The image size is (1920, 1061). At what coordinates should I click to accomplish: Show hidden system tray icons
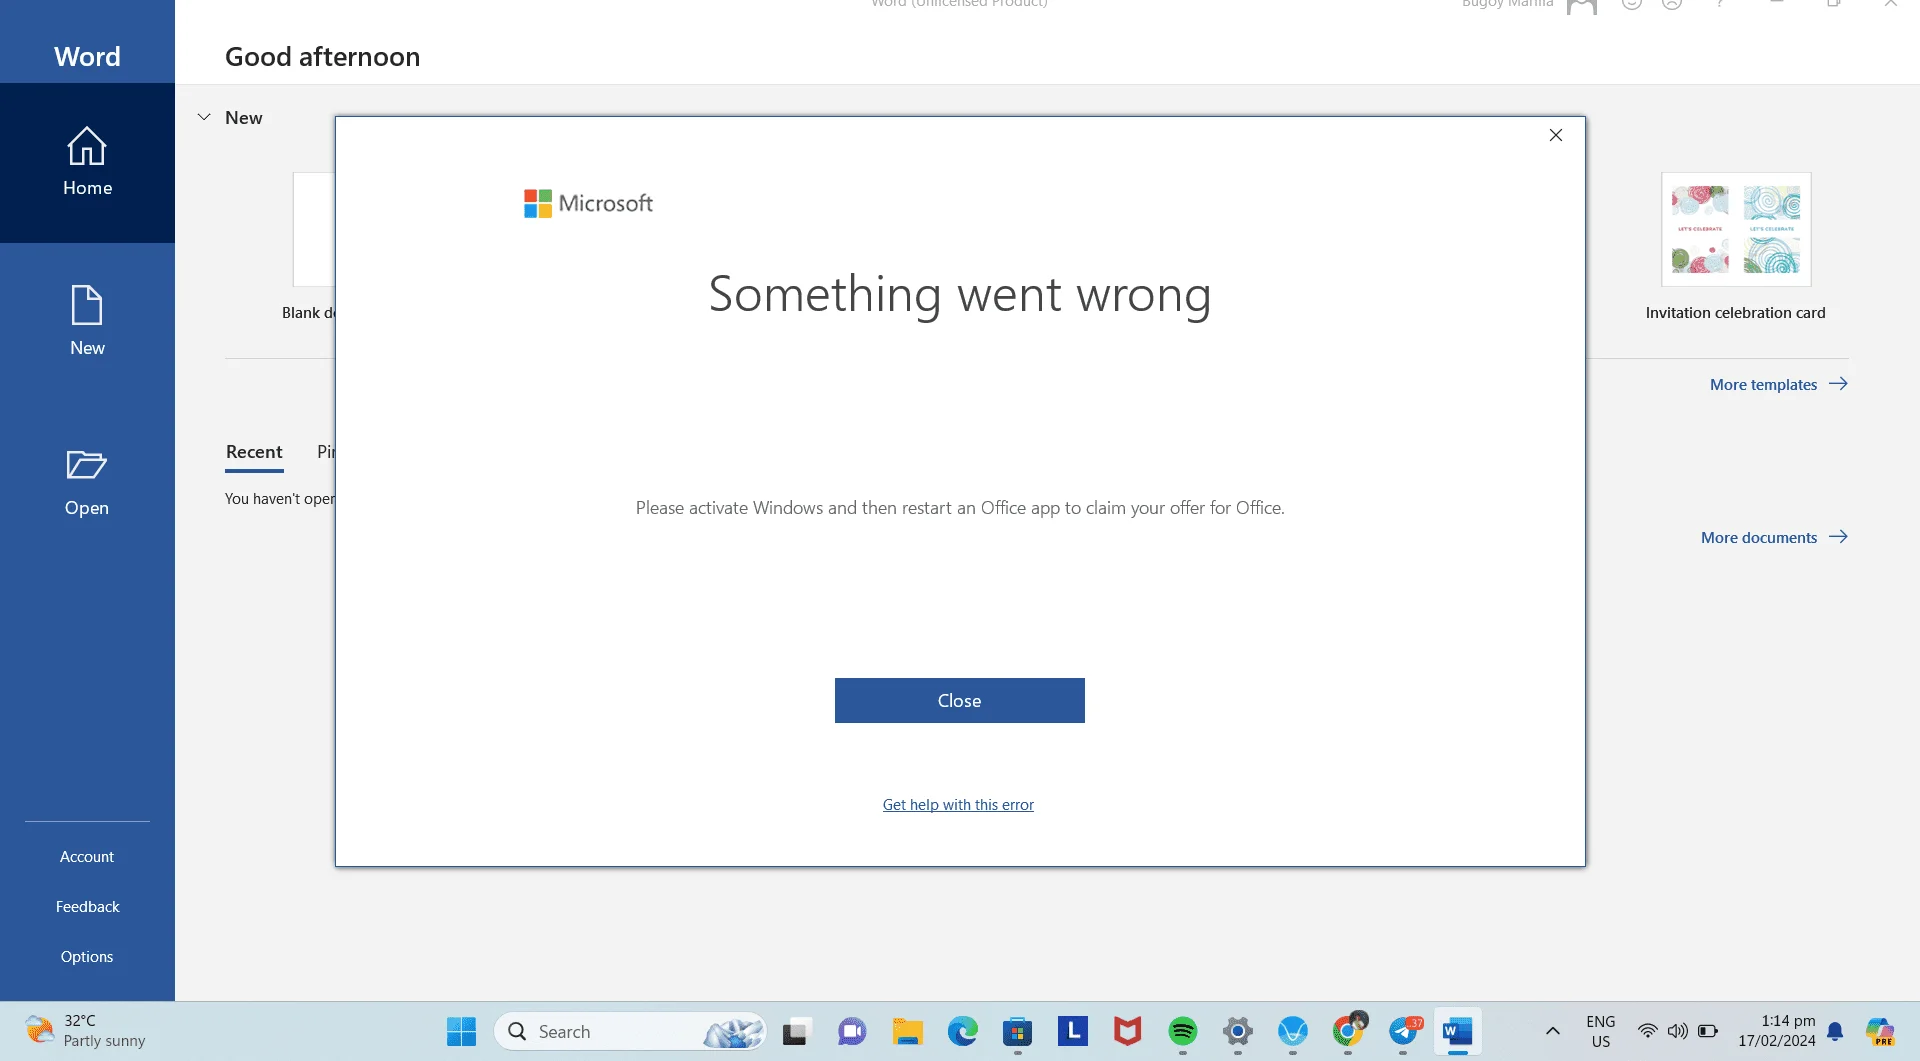coord(1553,1032)
